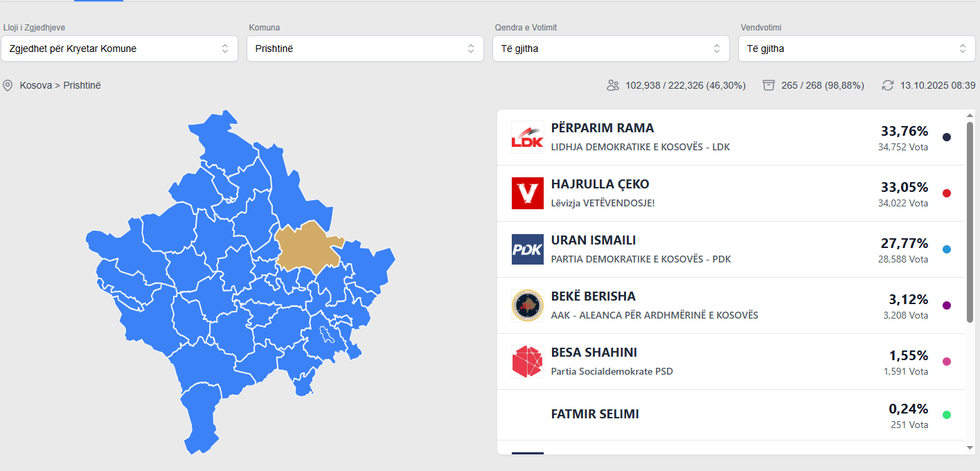Screen dimensions: 980x471
Task: Click the LDK party logo
Action: pyautogui.click(x=527, y=137)
